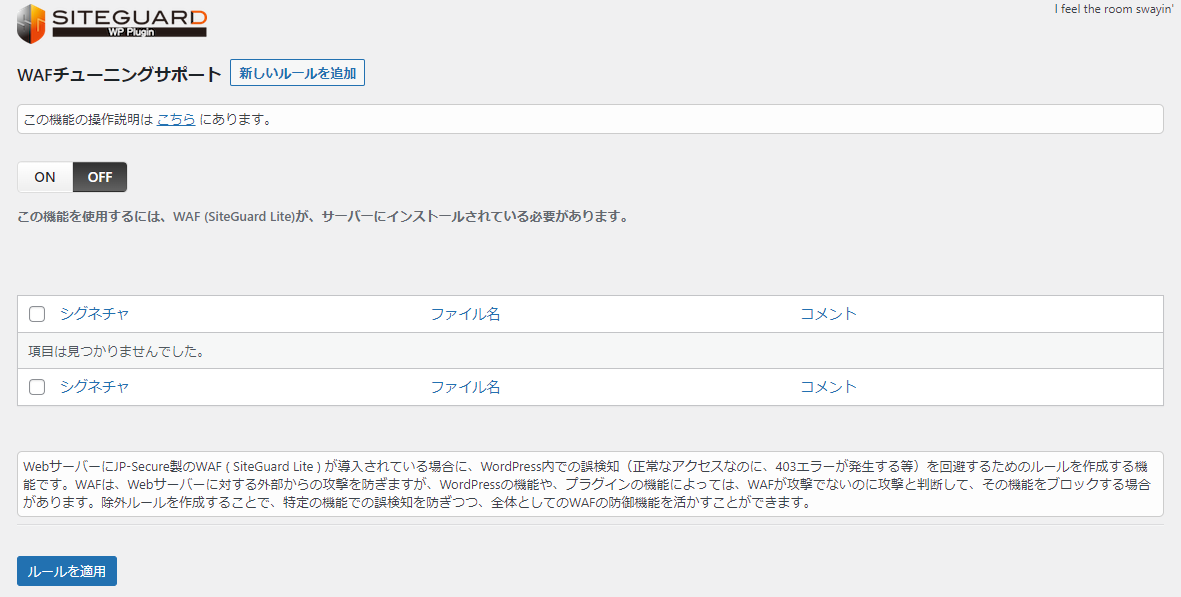Click ファイル名 in table footer row

click(465, 387)
